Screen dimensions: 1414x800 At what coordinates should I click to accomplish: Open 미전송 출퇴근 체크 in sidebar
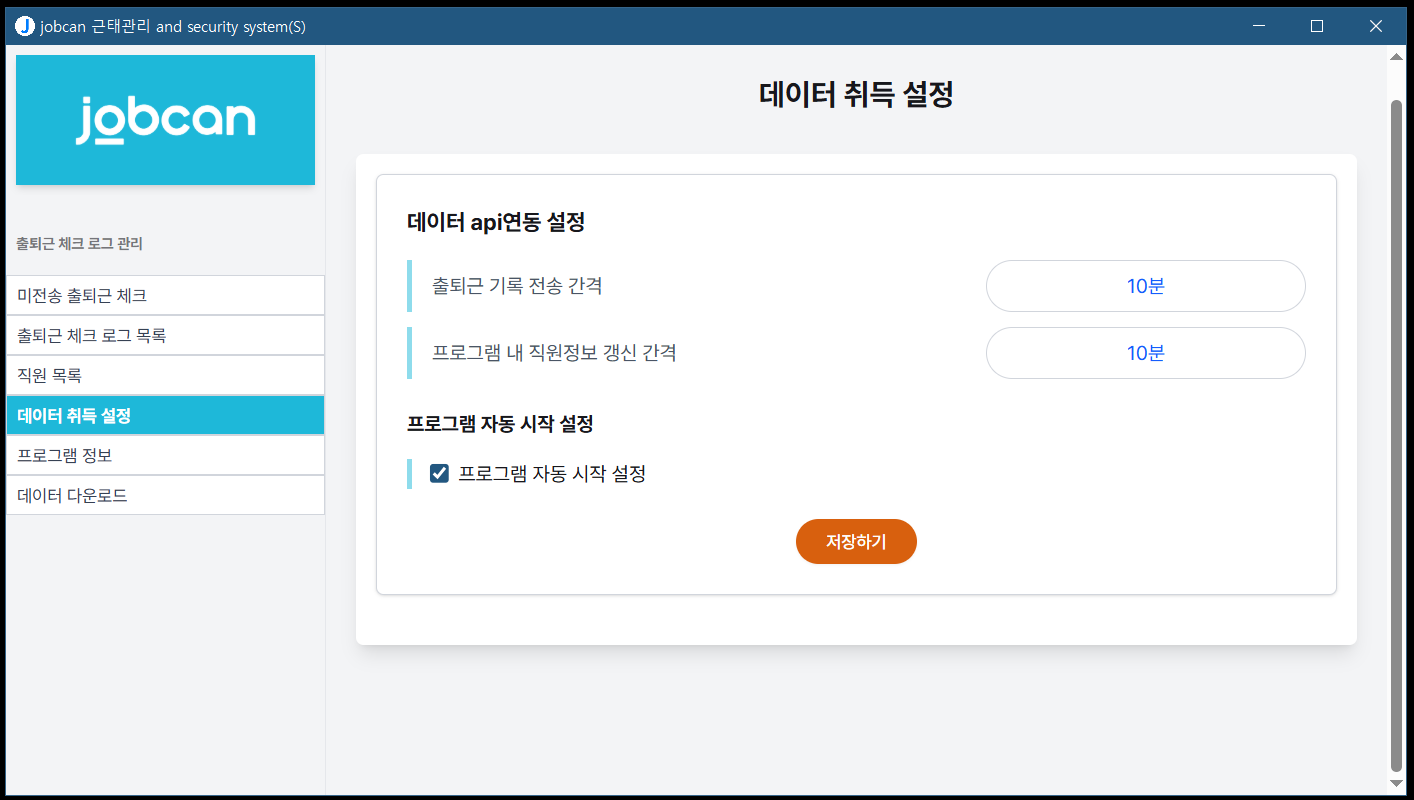click(x=165, y=295)
